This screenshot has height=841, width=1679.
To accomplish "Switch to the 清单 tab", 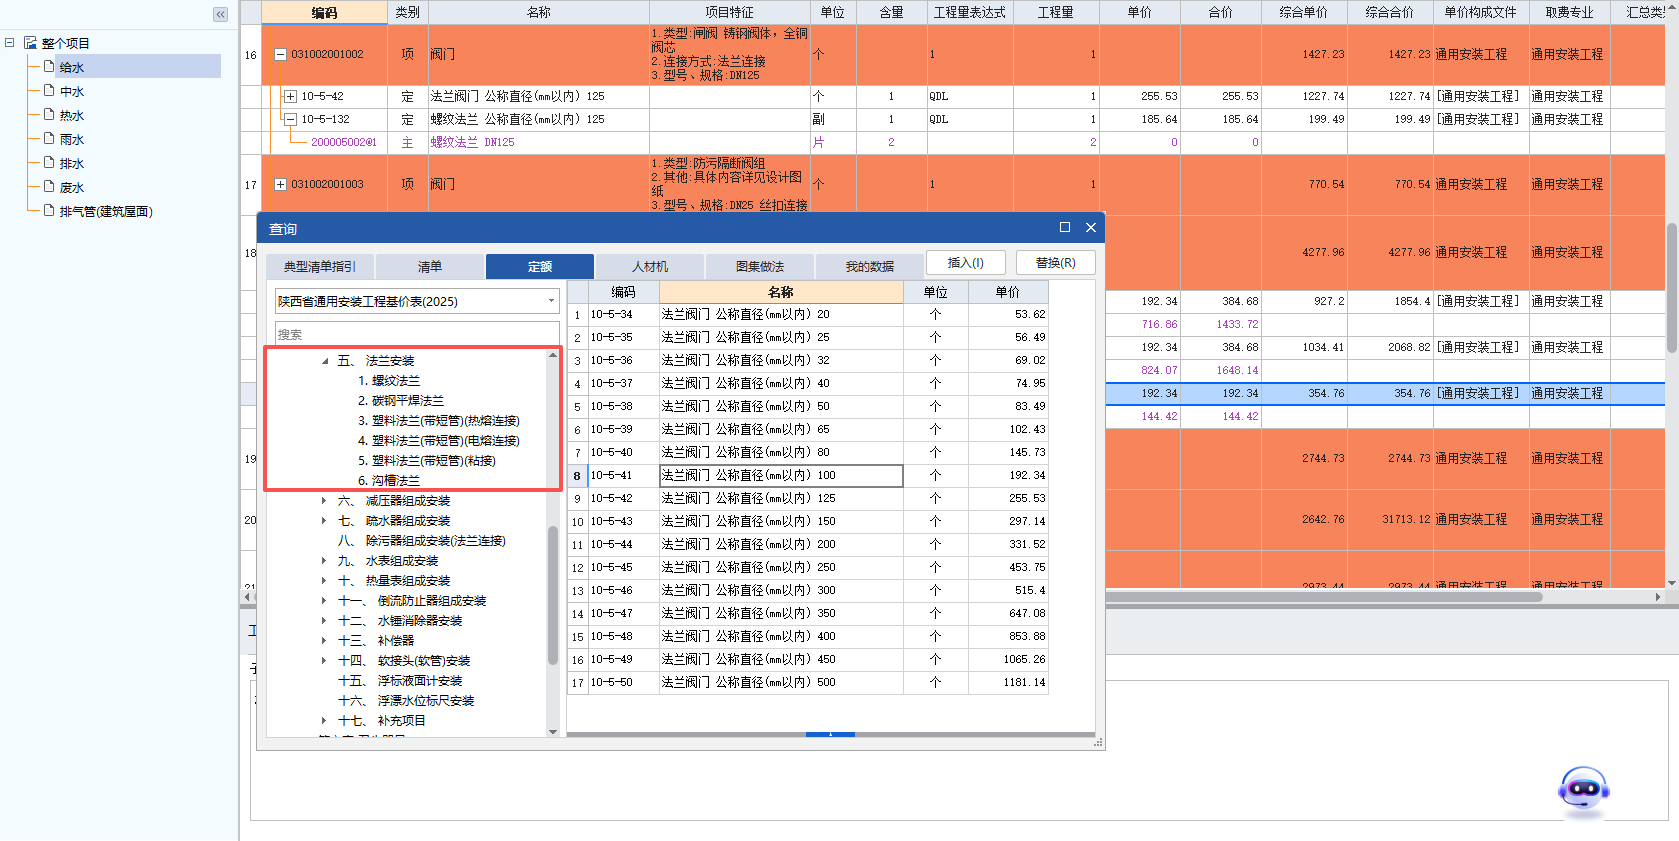I will point(430,267).
